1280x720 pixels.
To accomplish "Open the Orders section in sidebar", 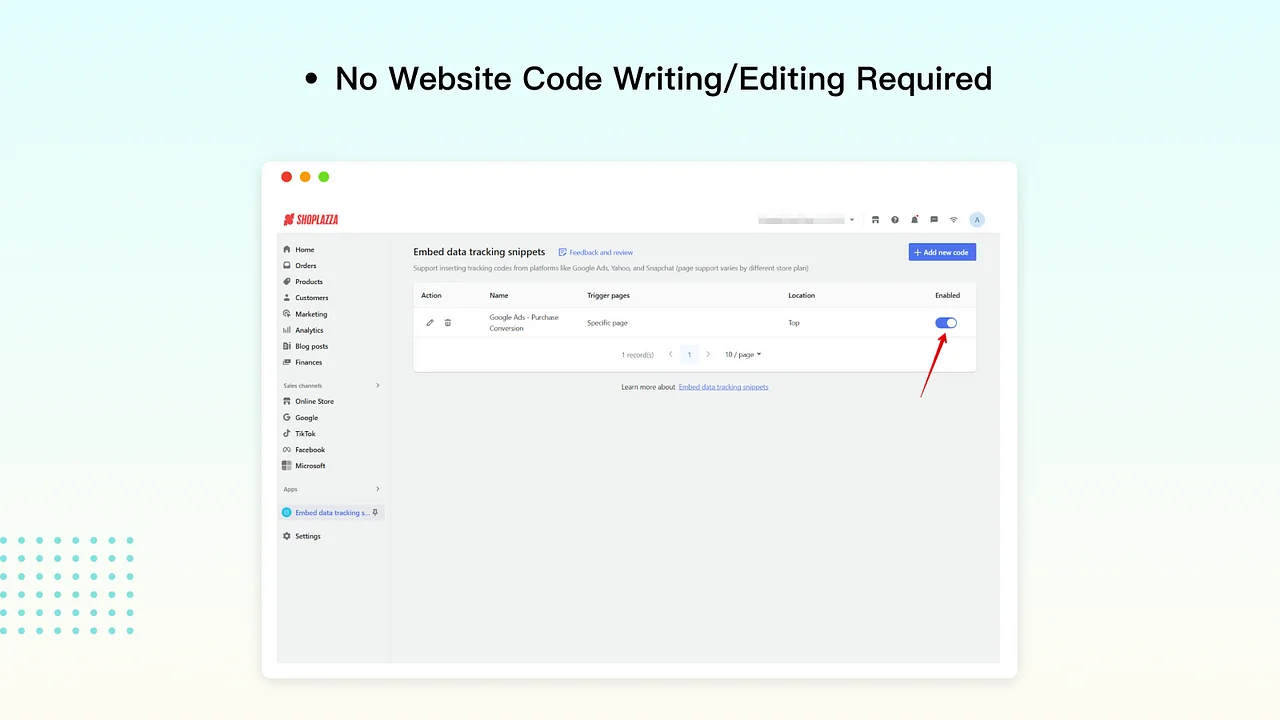I will pyautogui.click(x=305, y=265).
